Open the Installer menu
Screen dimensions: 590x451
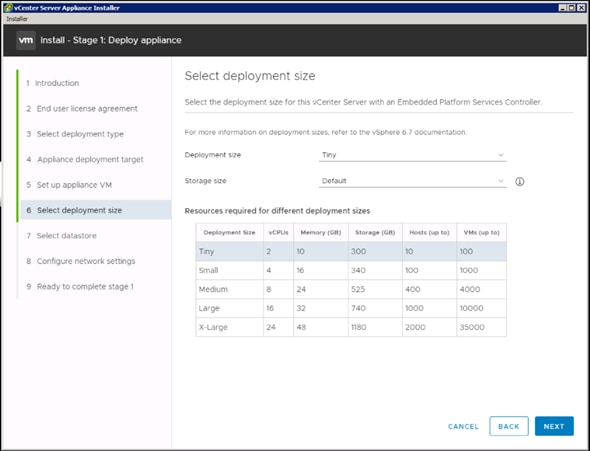pos(17,19)
